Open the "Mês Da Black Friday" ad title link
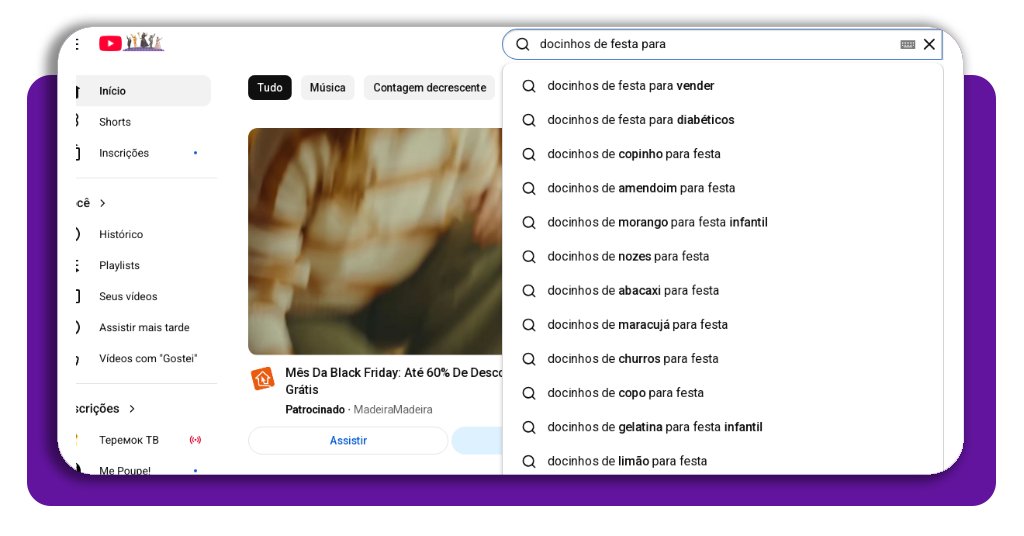 coord(392,372)
